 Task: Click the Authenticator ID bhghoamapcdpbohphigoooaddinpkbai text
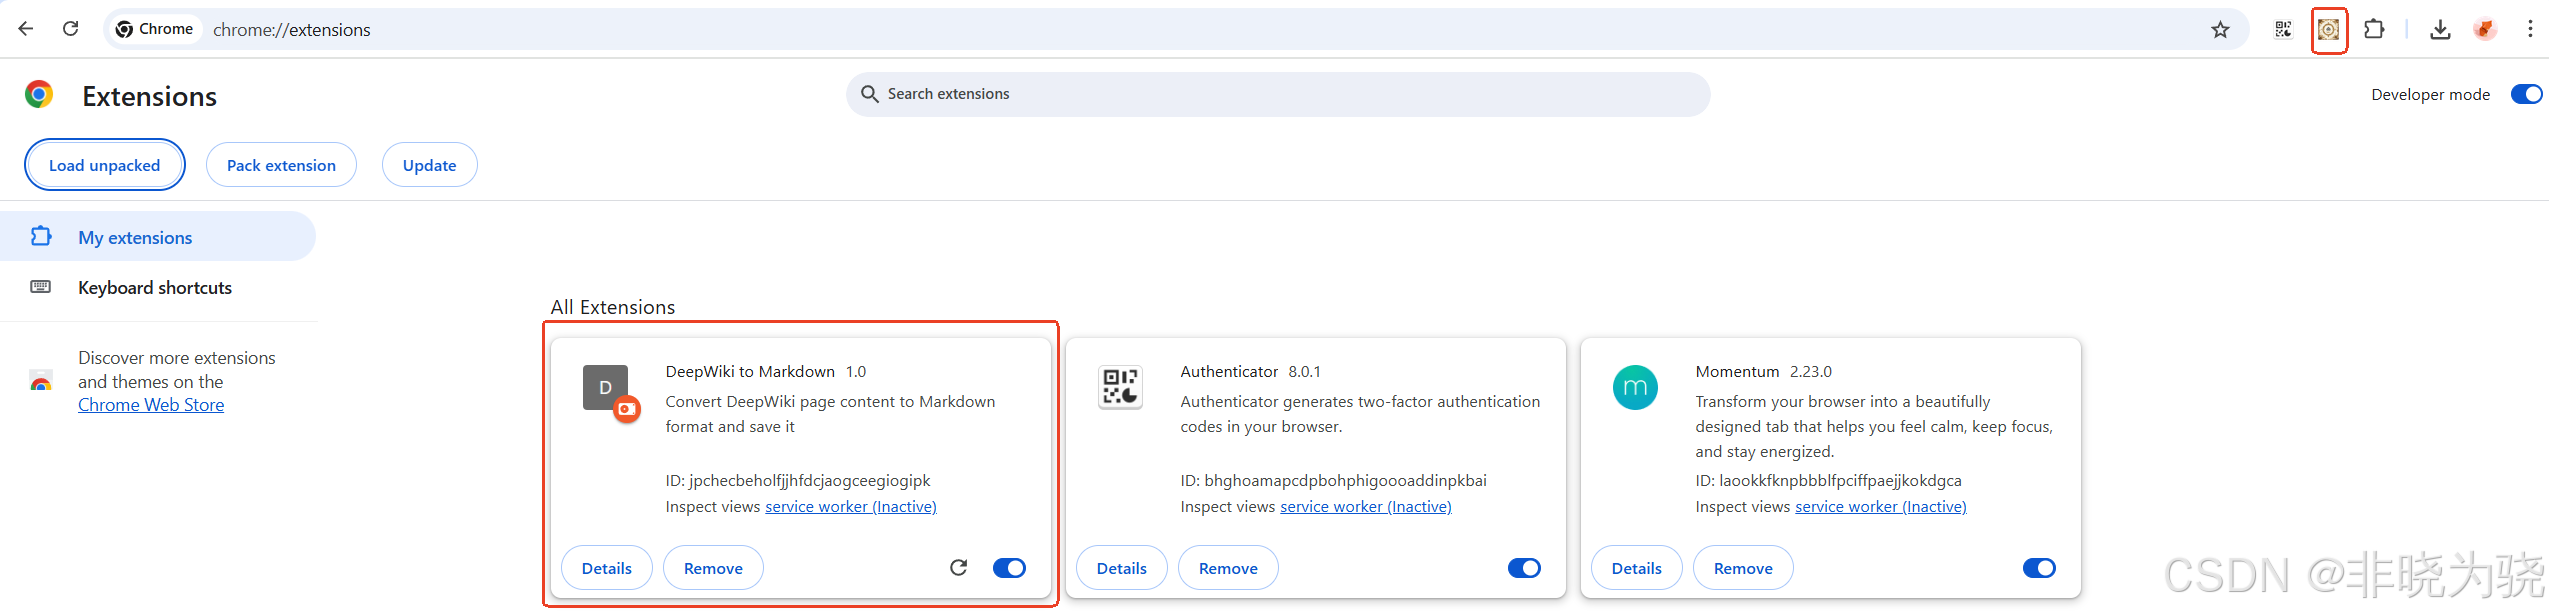[x=1333, y=481]
